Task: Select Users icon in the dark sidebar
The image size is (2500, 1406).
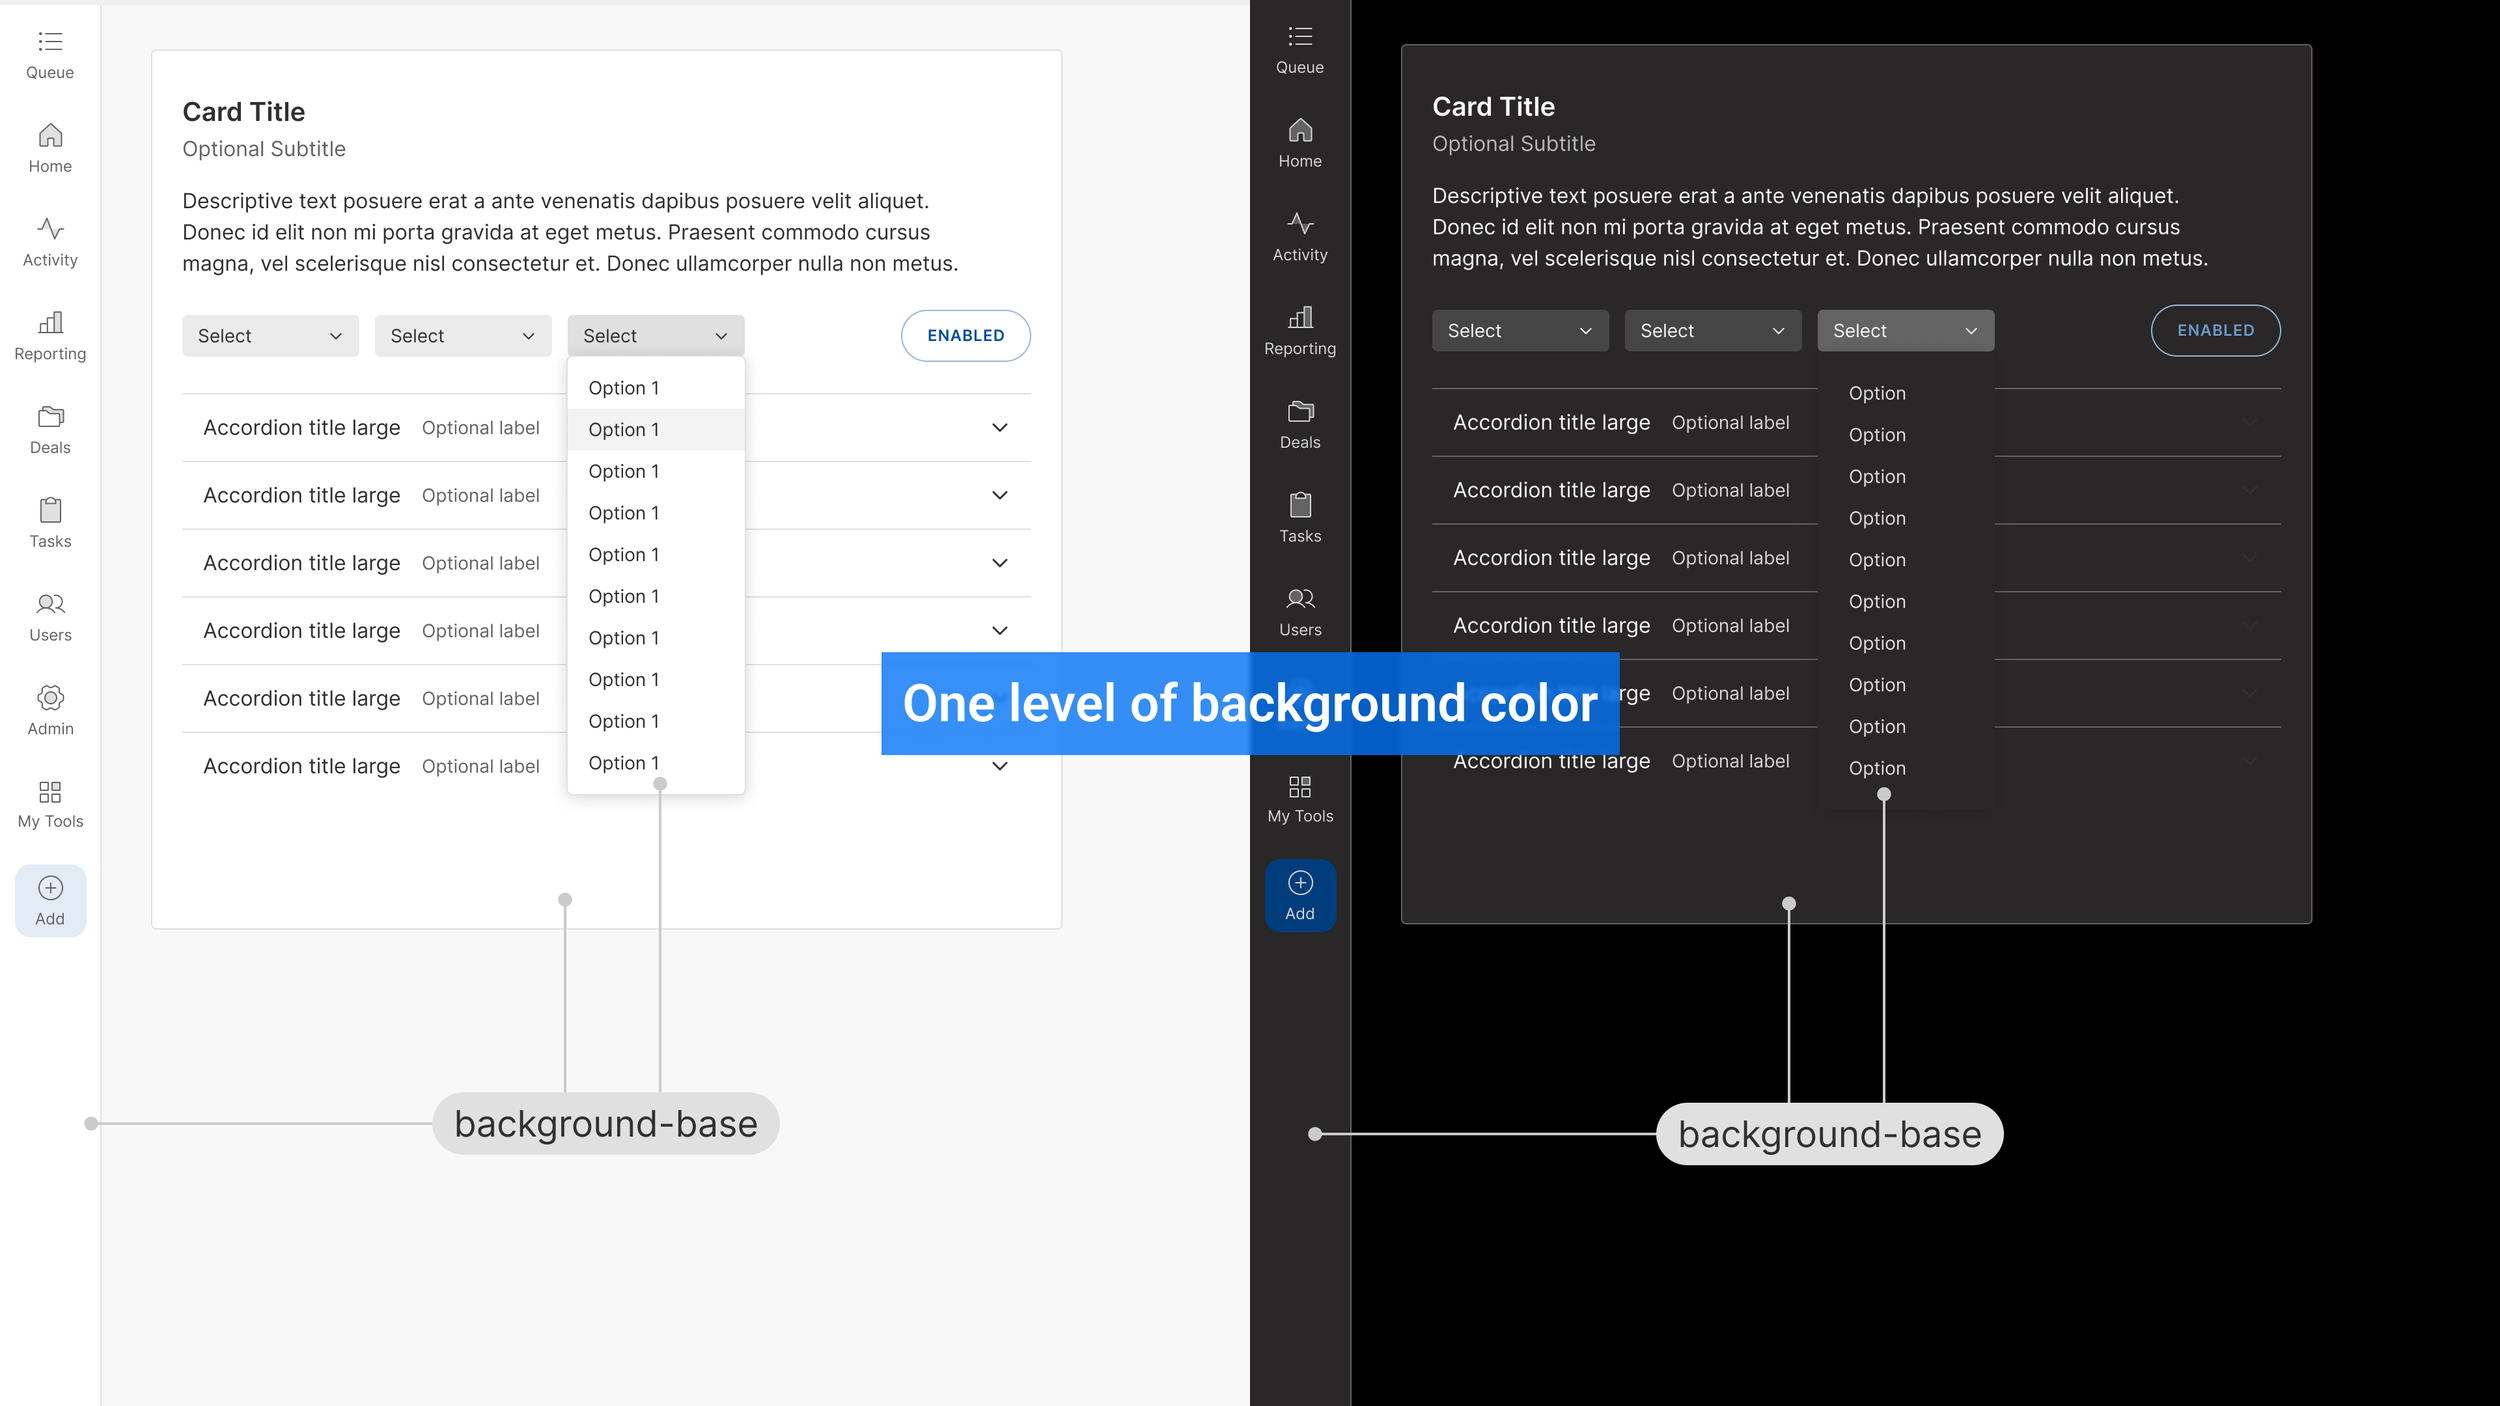Action: click(x=1300, y=599)
